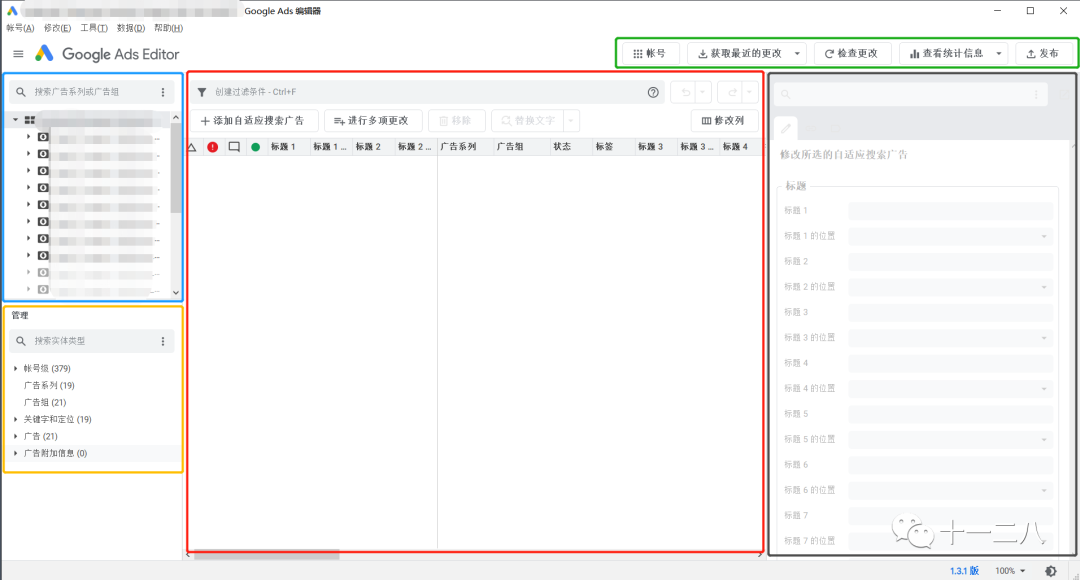Image resolution: width=1080 pixels, height=580 pixels.
Task: Select 广告组 (21) in the manage list
Action: (45, 402)
